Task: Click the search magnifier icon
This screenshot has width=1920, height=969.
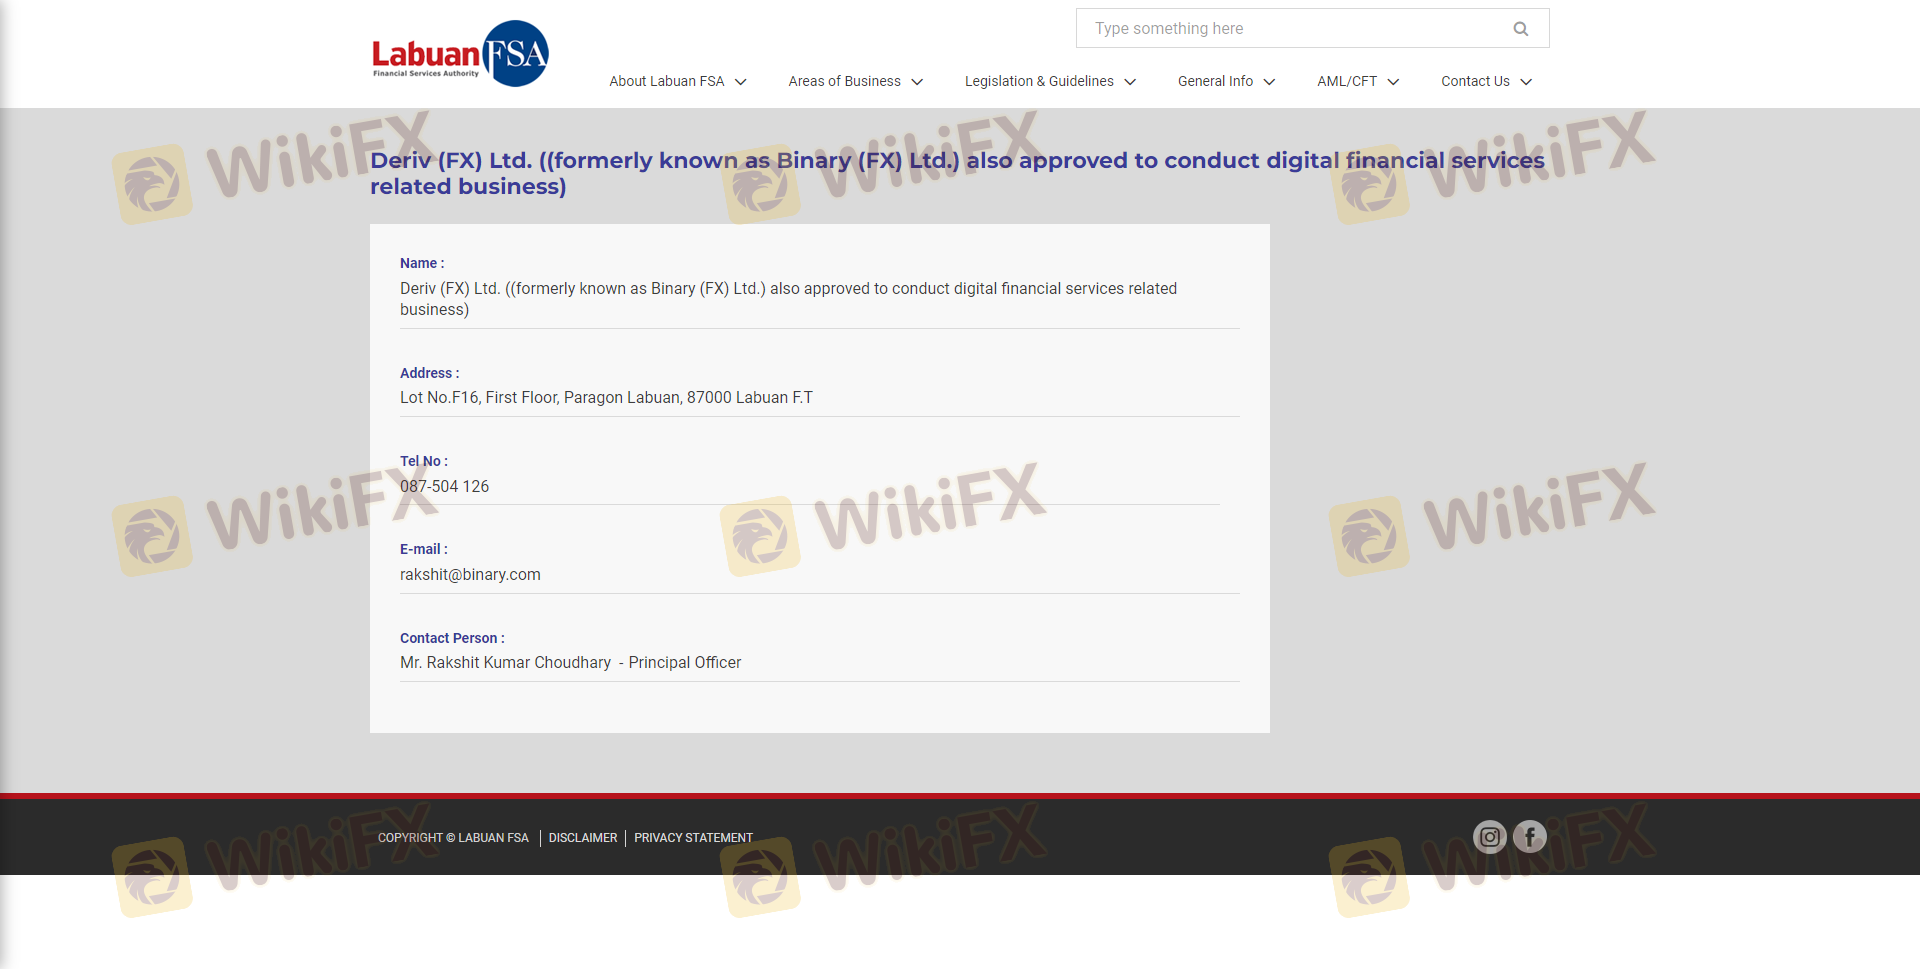Action: coord(1521,29)
